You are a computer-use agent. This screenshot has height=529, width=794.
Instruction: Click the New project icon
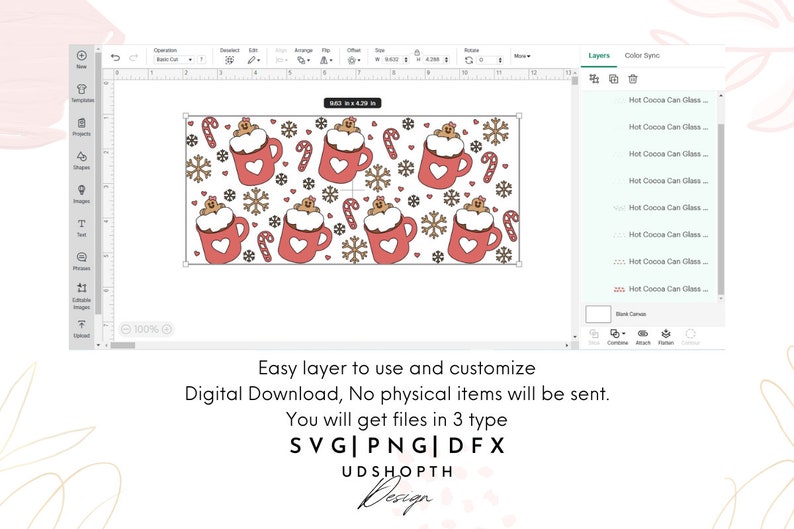[81, 56]
